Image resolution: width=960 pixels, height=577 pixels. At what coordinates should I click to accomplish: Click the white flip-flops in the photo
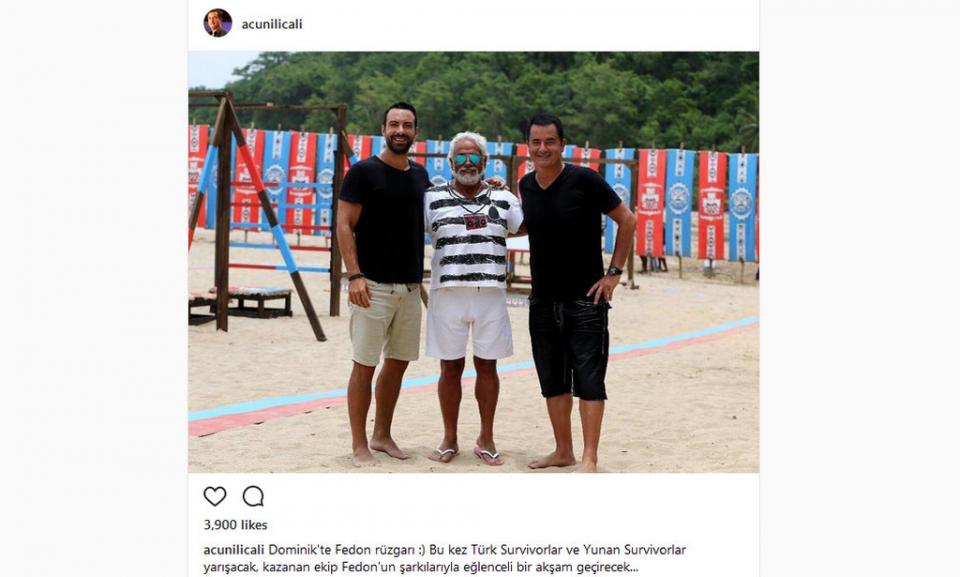[466, 455]
